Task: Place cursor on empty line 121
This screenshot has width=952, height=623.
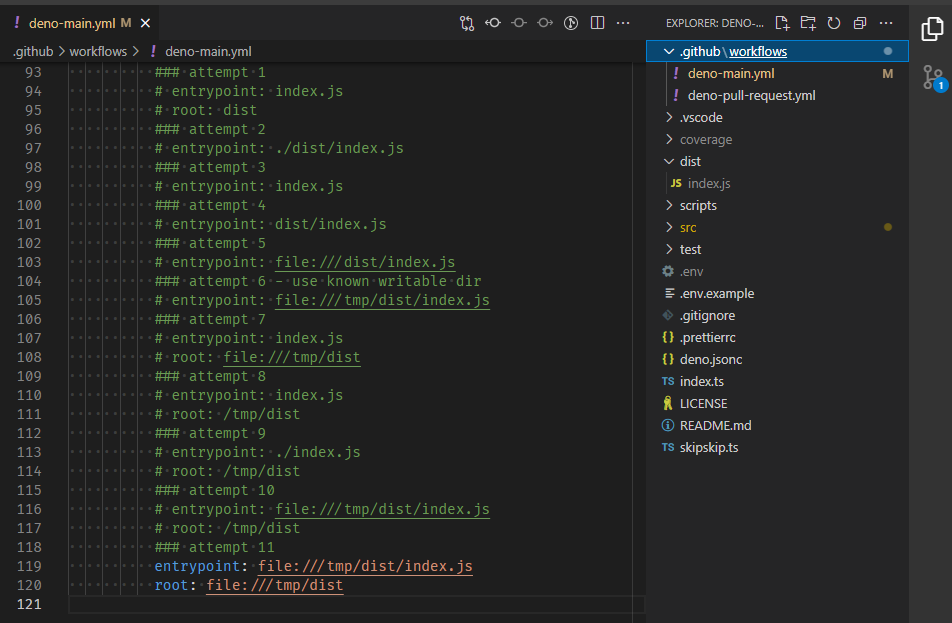Action: pos(356,604)
